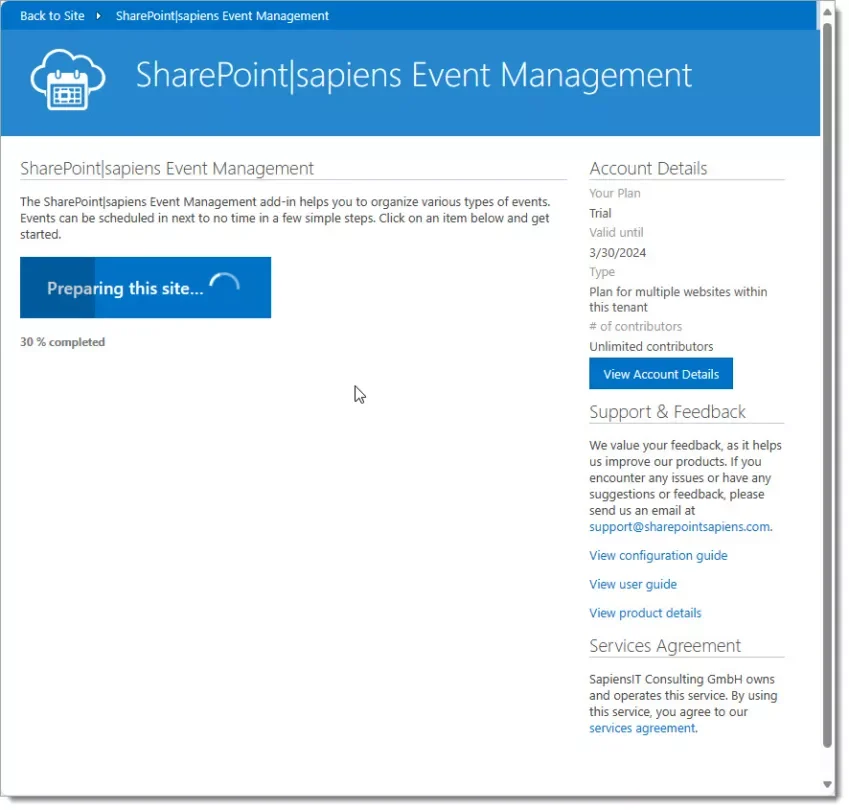This screenshot has width=849, height=810.
Task: Click the Preparing this site button
Action: point(145,288)
